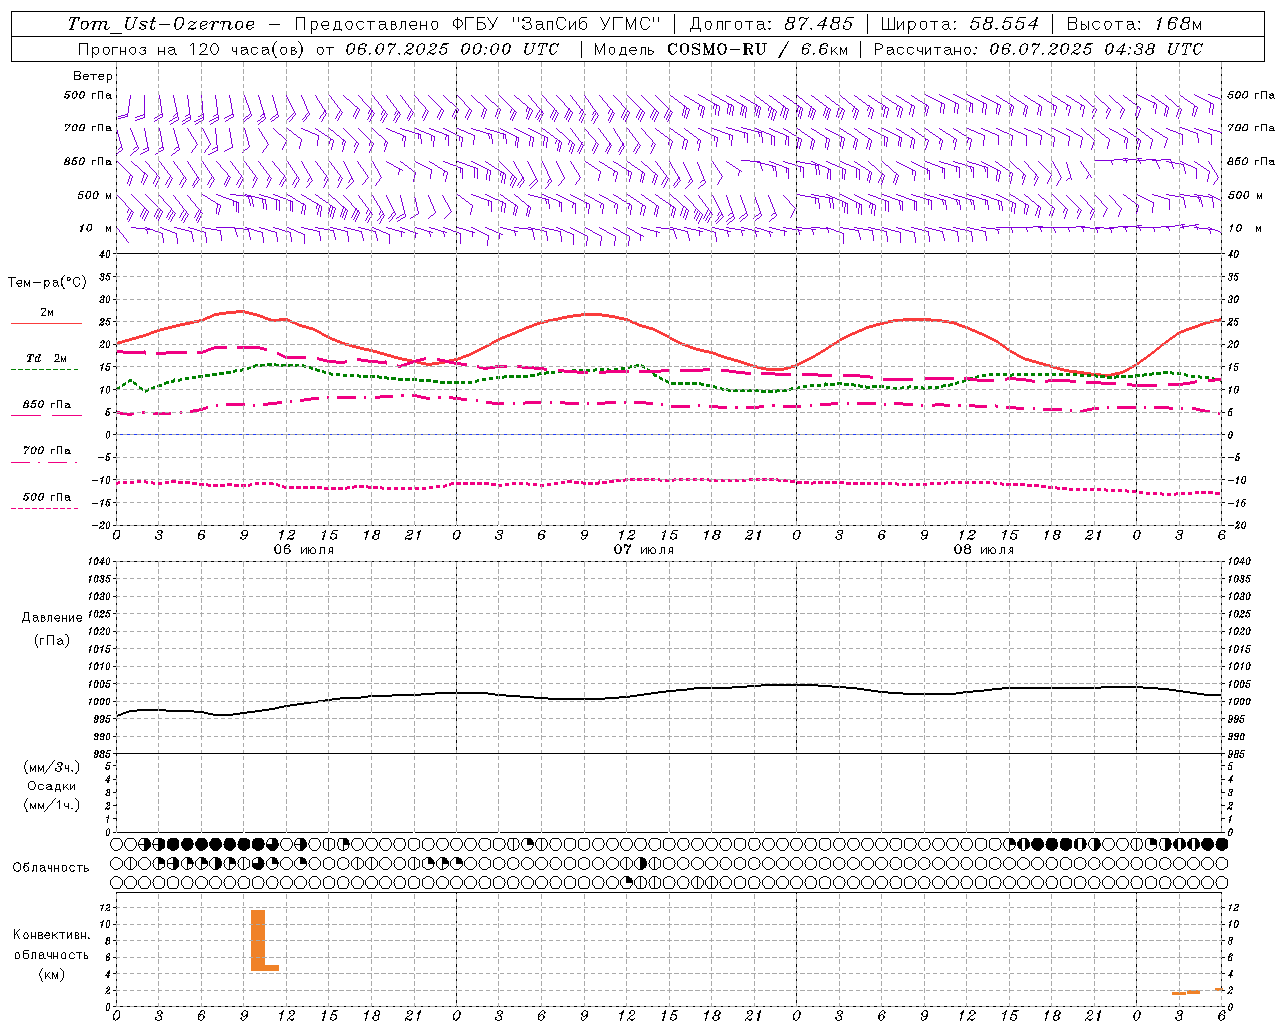This screenshot has height=1024, width=1280.
Task: Select the Прогноз на 120 часа(ов) text
Action: click(192, 49)
